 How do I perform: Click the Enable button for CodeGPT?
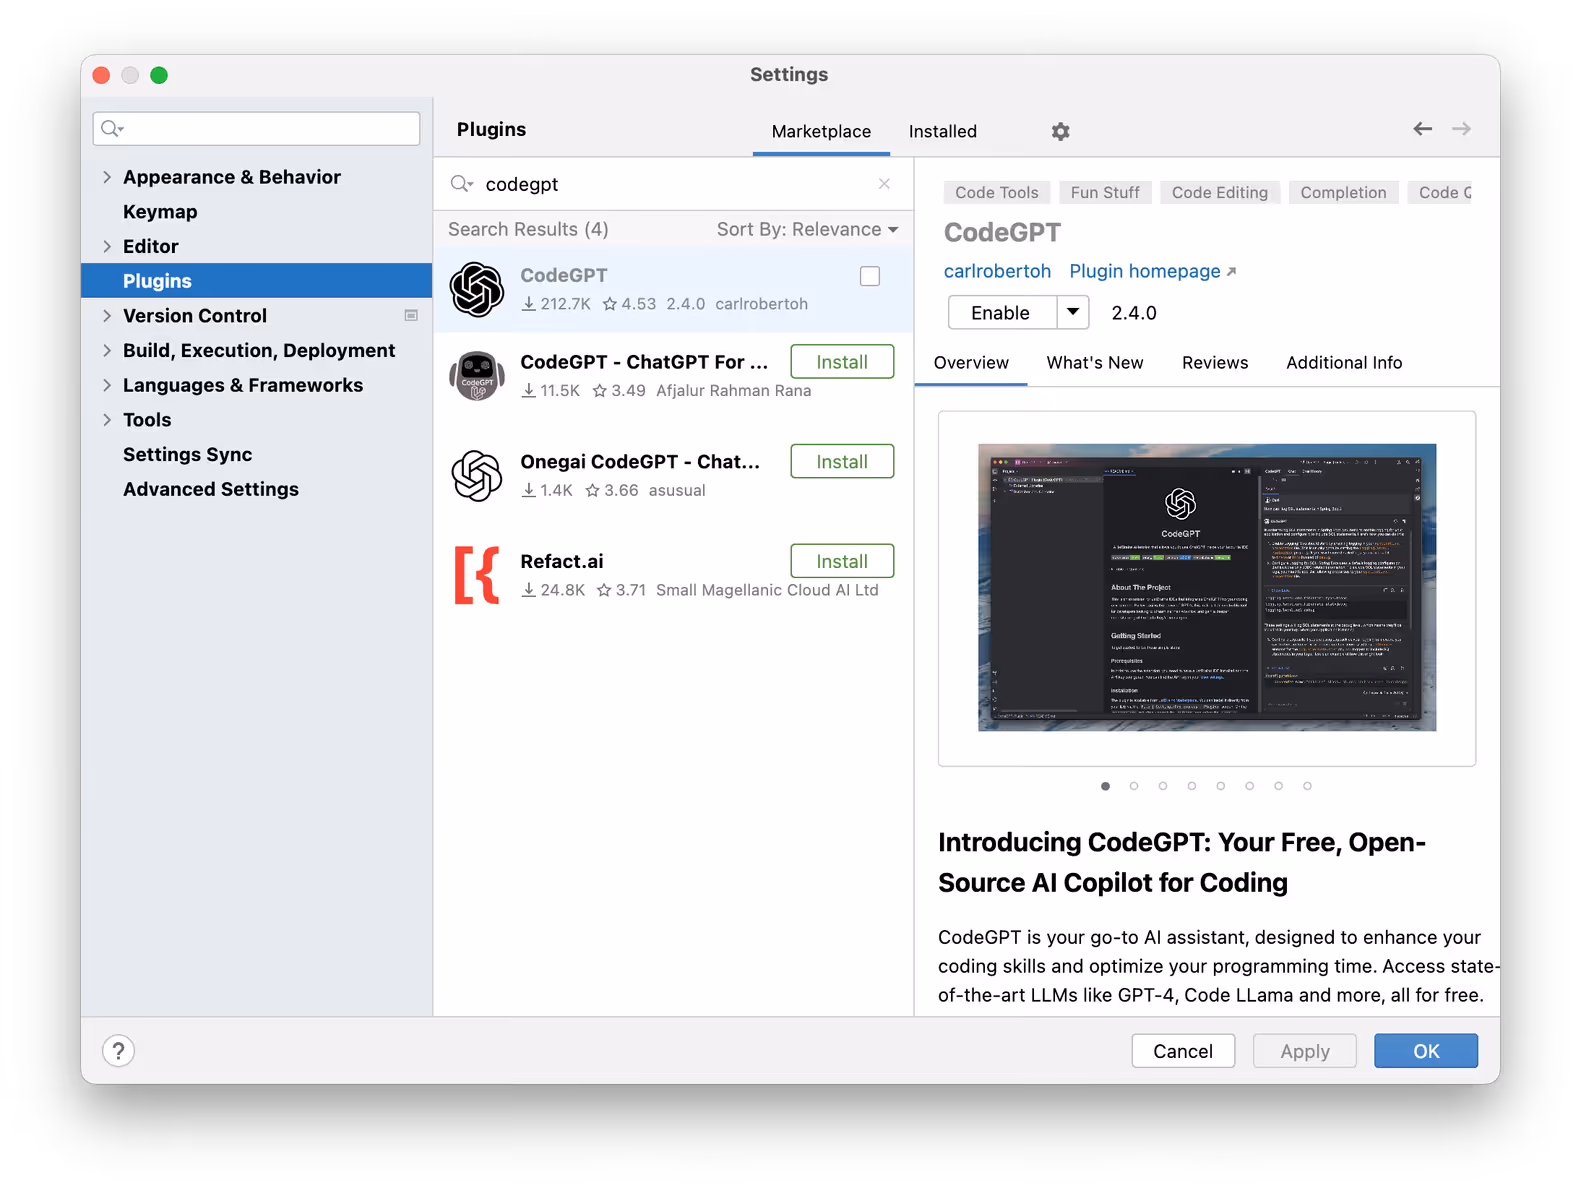click(1002, 313)
